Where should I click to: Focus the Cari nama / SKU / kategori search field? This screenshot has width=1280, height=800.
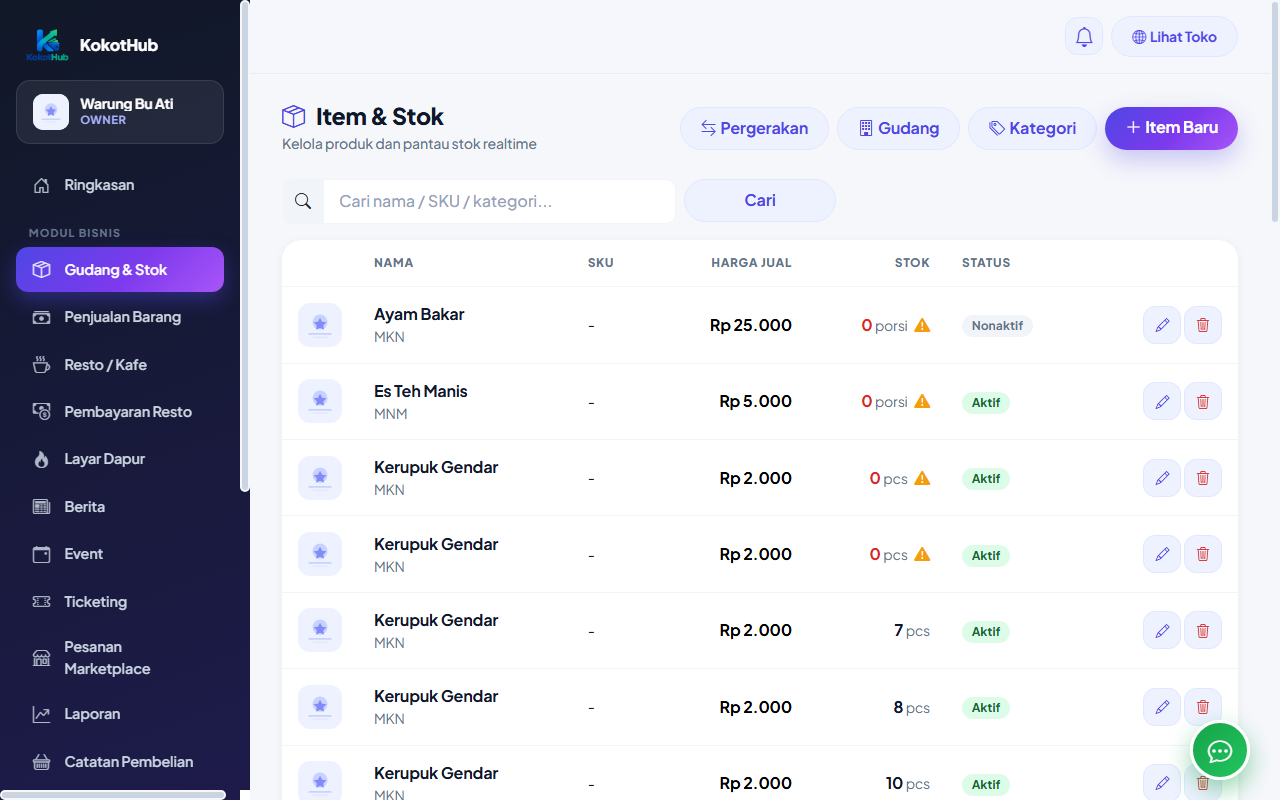(499, 201)
